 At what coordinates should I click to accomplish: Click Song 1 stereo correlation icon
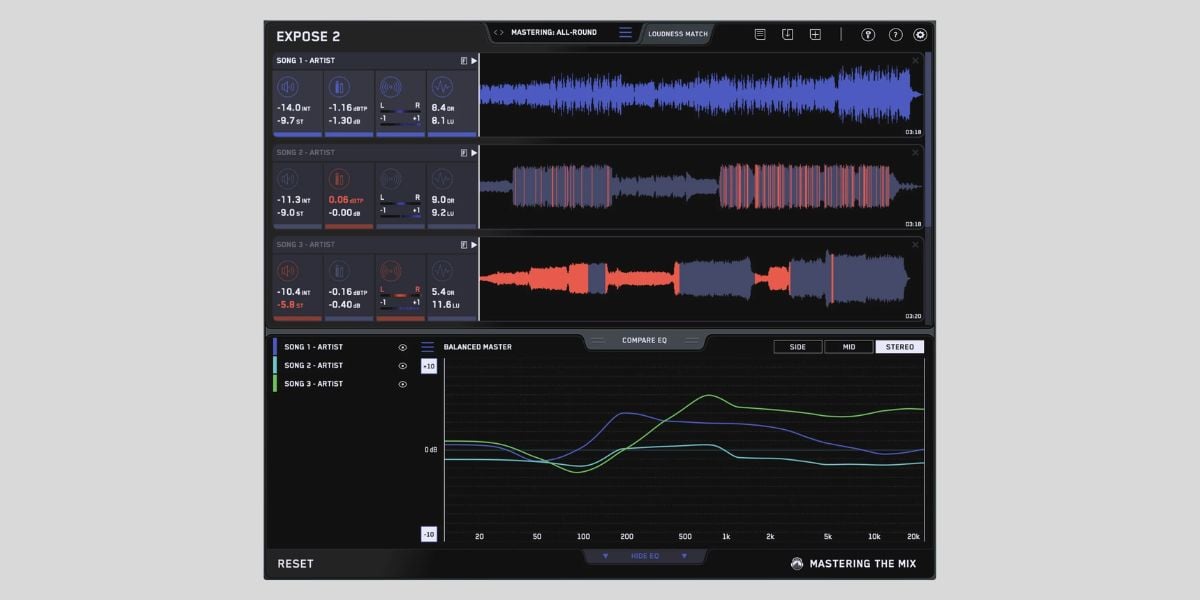[390, 87]
